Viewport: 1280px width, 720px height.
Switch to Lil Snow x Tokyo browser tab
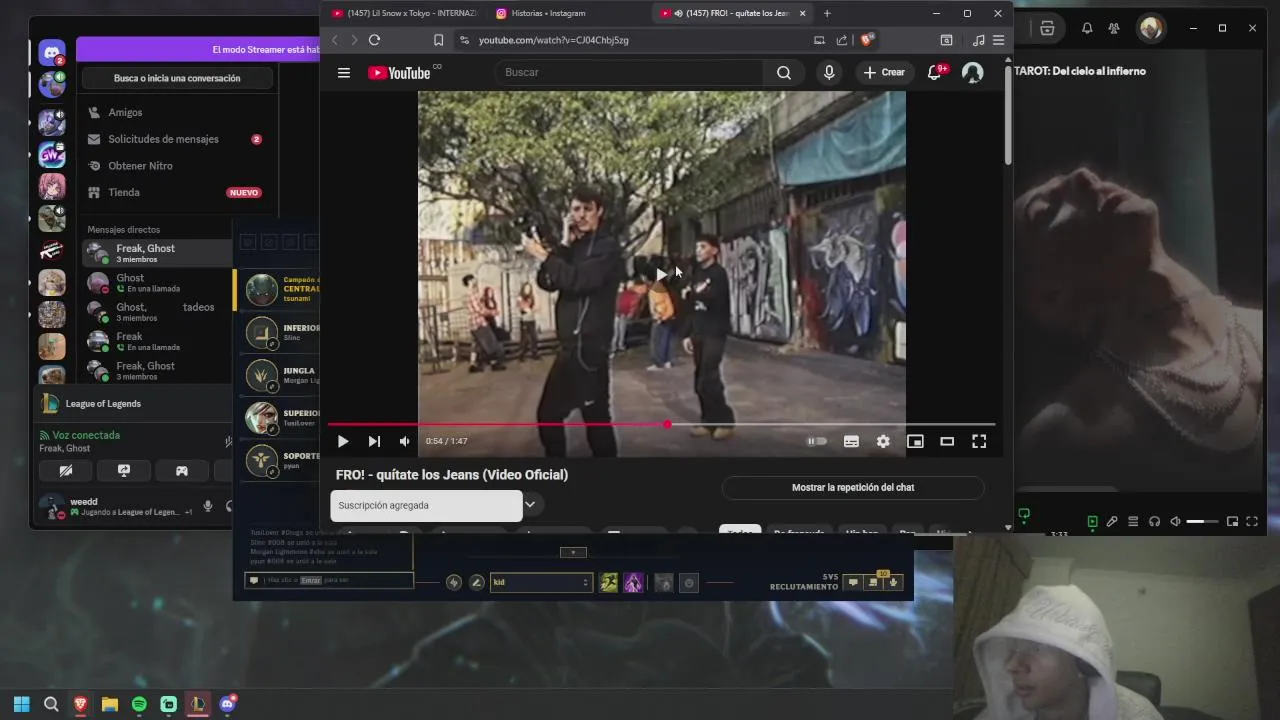(403, 13)
